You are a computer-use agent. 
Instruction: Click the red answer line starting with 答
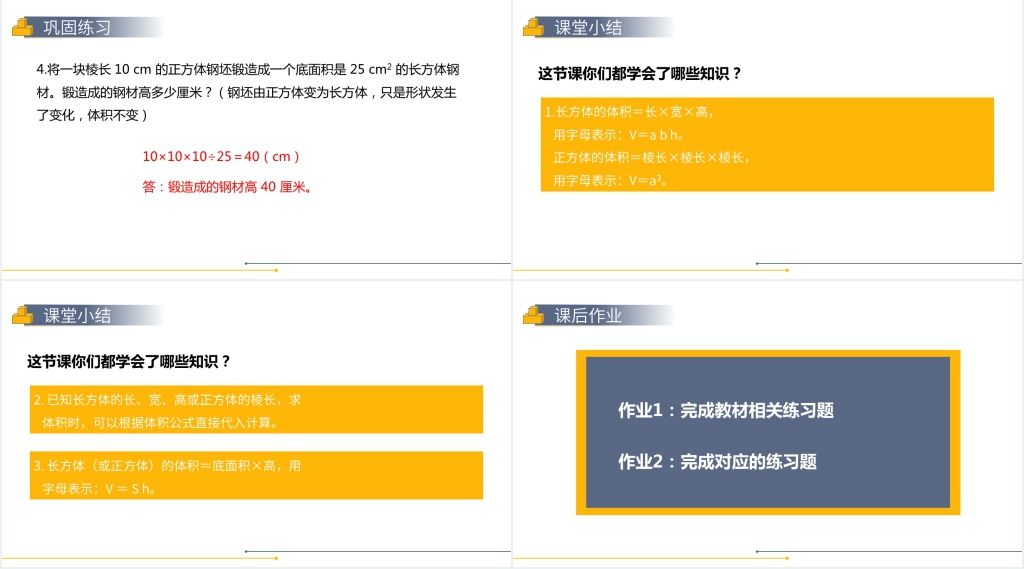(x=227, y=186)
